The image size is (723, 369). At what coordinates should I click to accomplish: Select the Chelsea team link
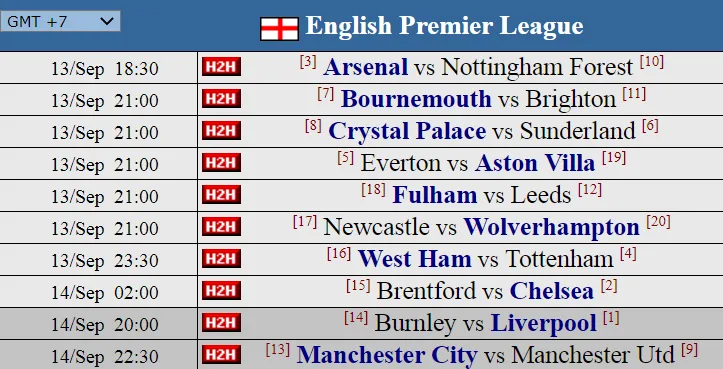pos(551,291)
